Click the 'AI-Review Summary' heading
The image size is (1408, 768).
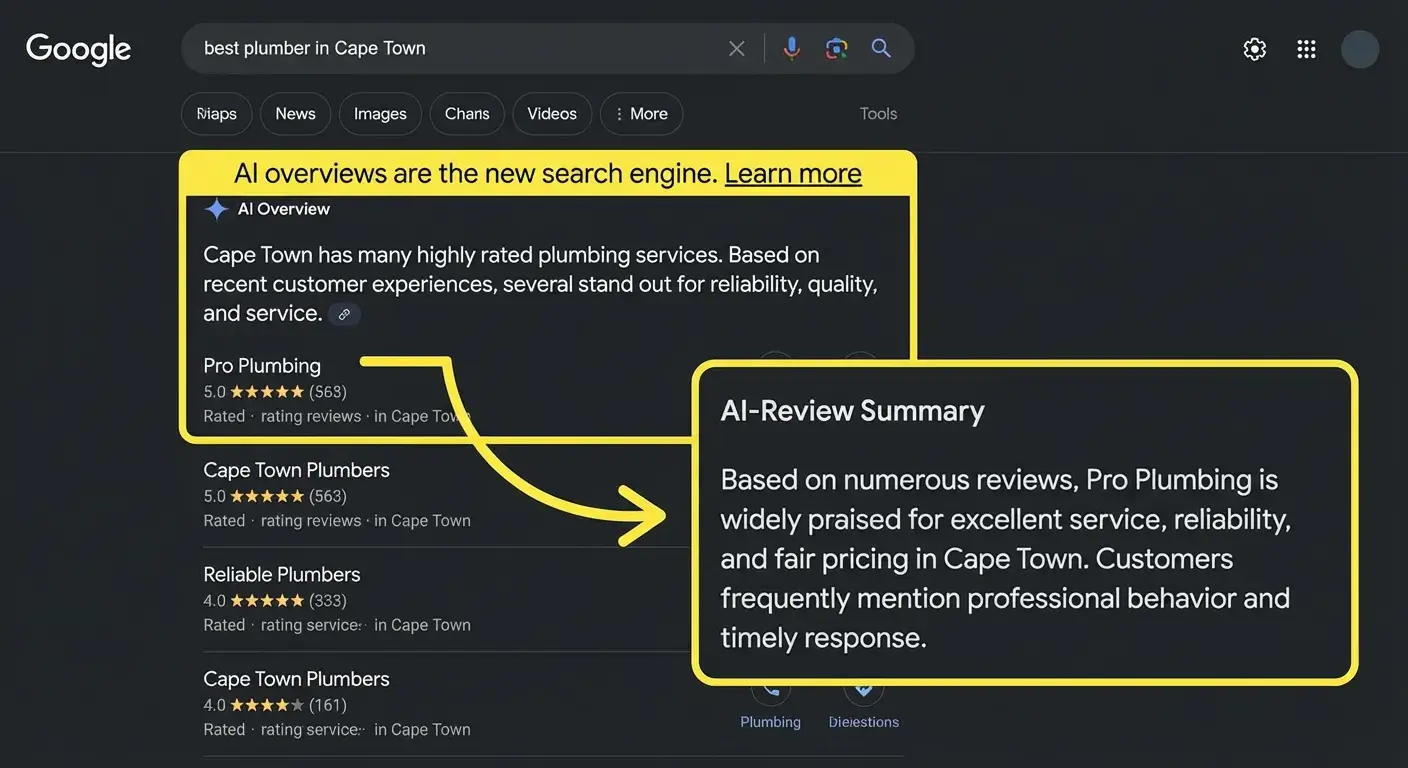click(x=852, y=411)
